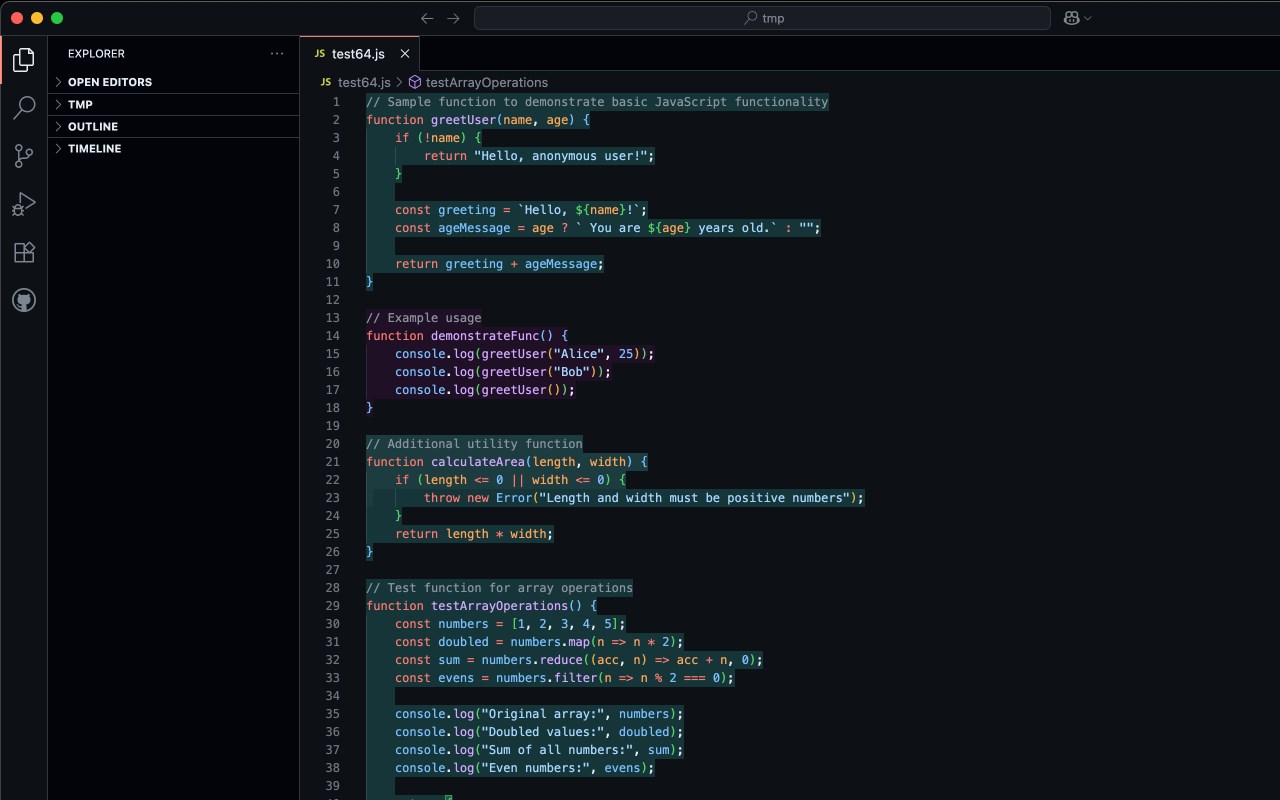Viewport: 1280px width, 800px height.
Task: Click the navigate forward arrow
Action: (x=453, y=18)
